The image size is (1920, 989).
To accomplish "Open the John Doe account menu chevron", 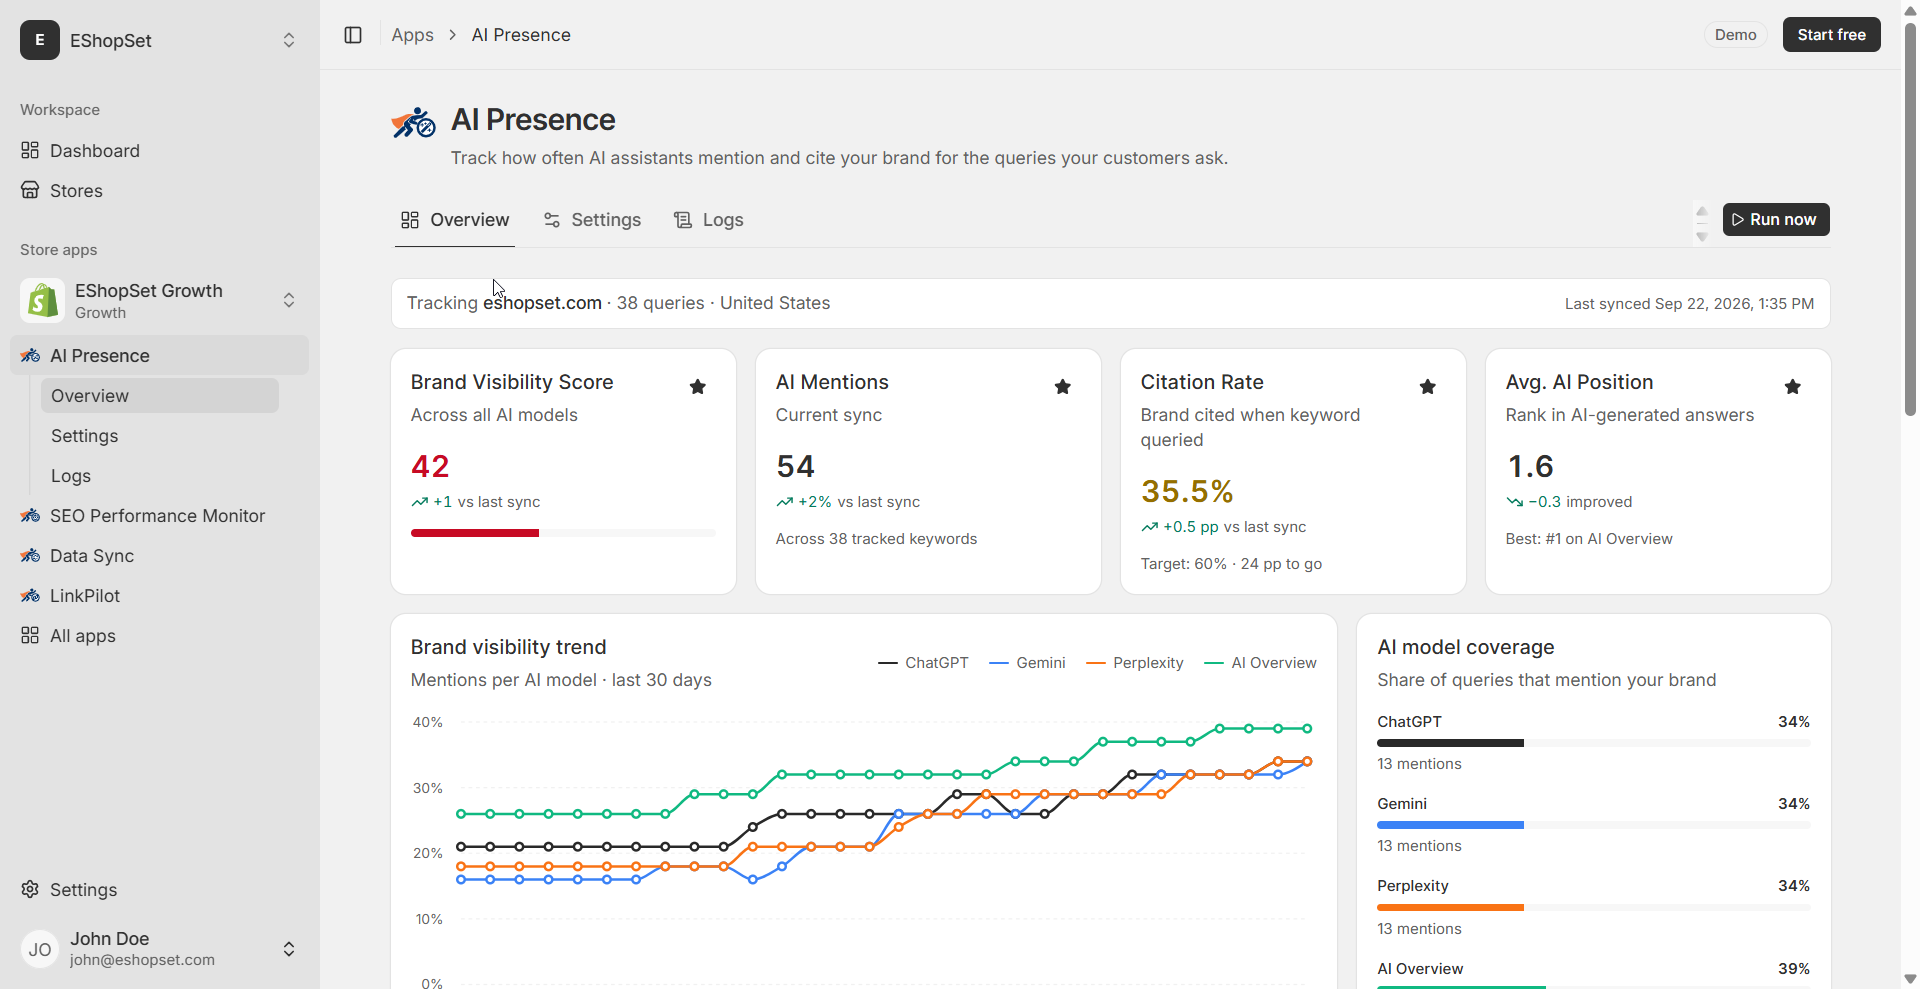I will pos(289,949).
